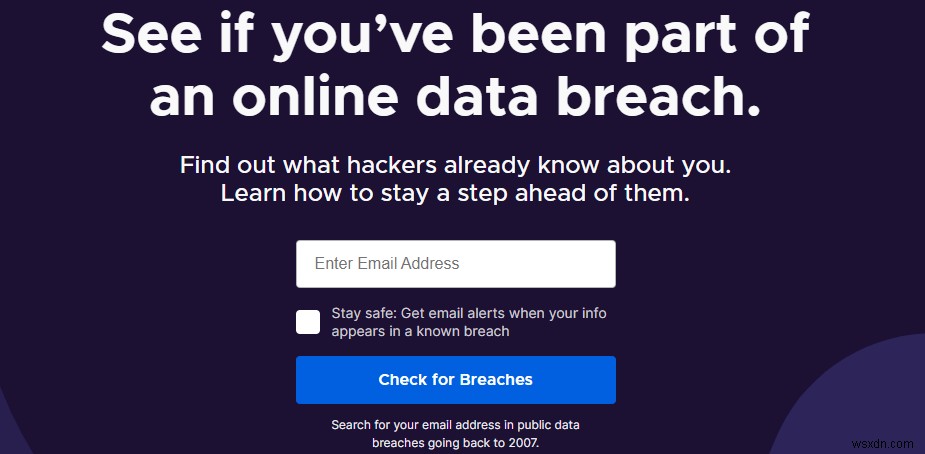This screenshot has width=925, height=454.
Task: Click the "an online data breach." heading line
Action: point(455,100)
